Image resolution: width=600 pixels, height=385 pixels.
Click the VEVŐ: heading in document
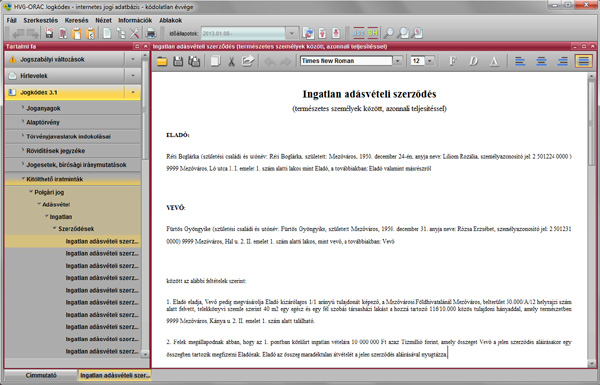tap(176, 208)
